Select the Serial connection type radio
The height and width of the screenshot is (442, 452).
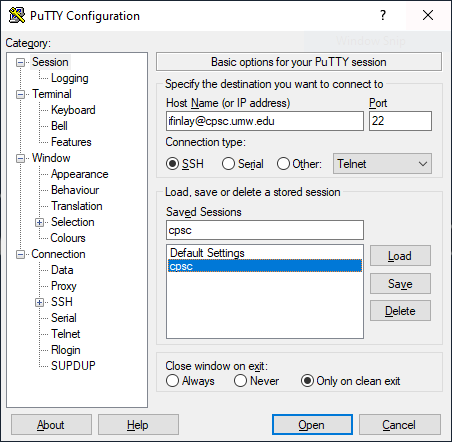pos(228,164)
